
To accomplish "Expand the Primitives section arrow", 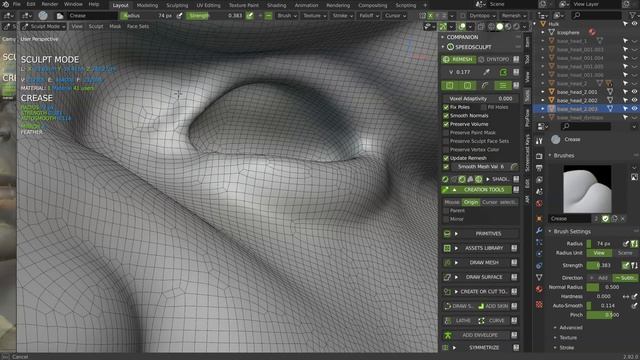I will (456, 234).
